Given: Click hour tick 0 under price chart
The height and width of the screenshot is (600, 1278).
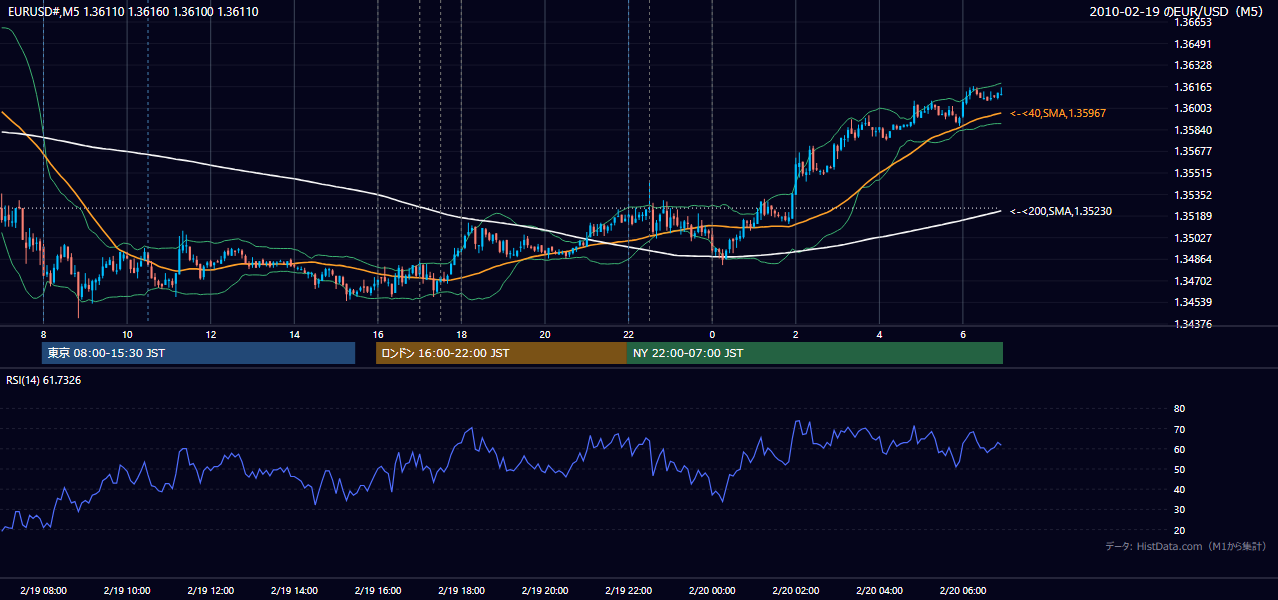Looking at the screenshot, I should pos(712,334).
